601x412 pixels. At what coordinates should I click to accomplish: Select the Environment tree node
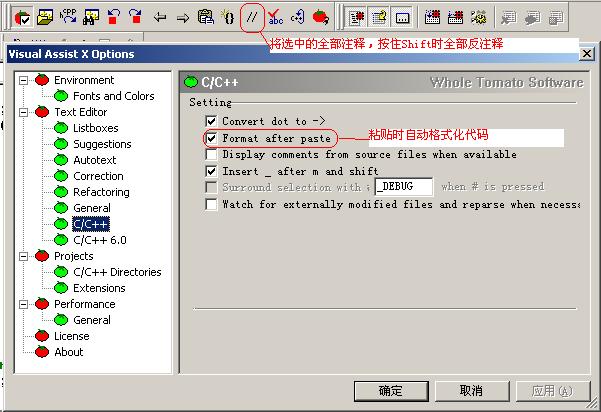(x=84, y=80)
